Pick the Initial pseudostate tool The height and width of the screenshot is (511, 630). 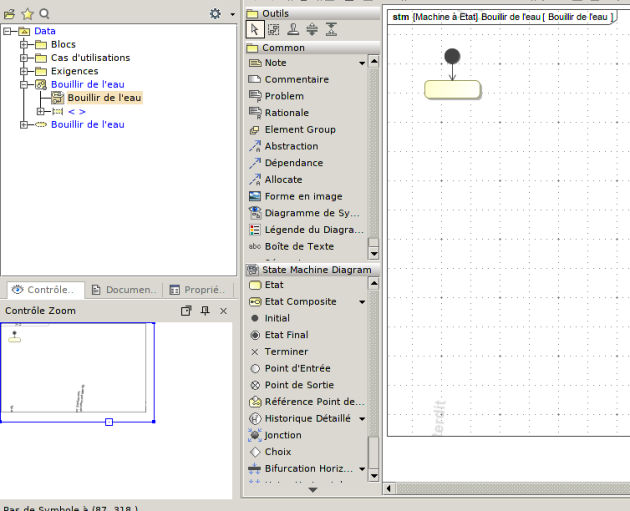277,318
